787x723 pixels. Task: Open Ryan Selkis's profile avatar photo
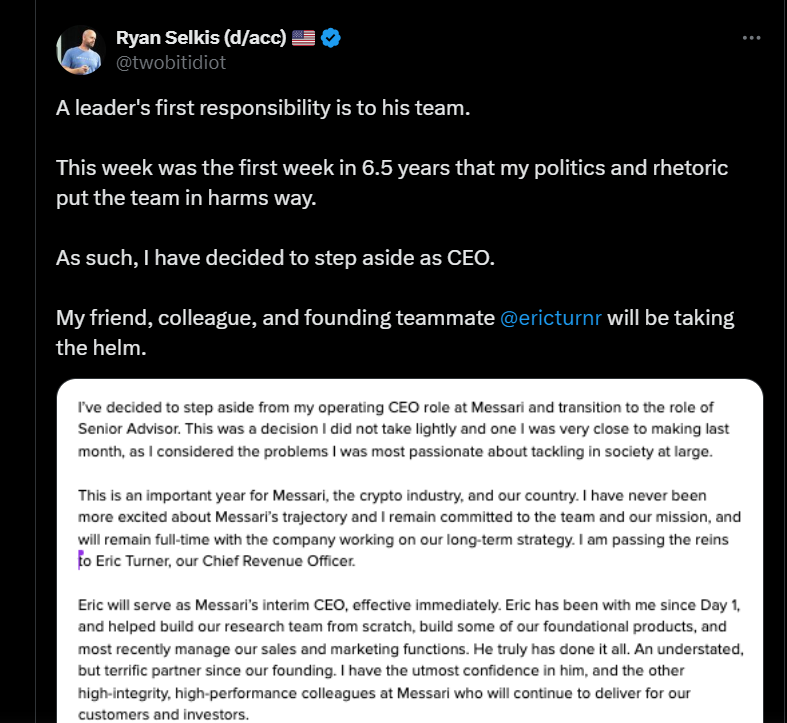[81, 50]
